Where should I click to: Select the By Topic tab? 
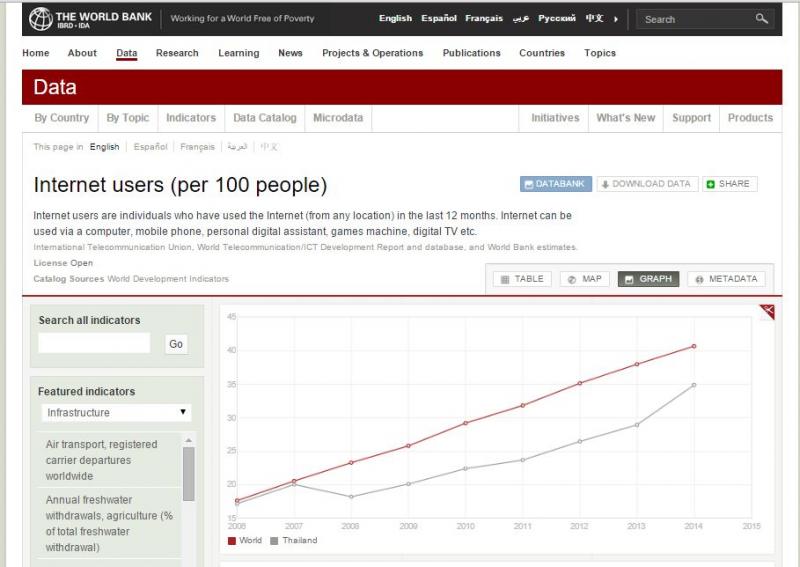tap(128, 118)
